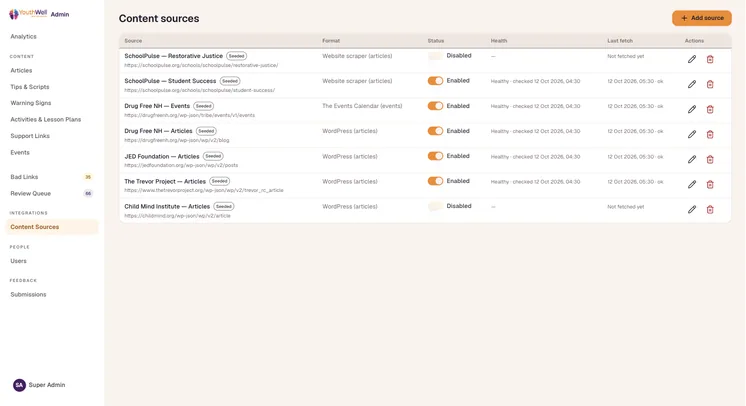The height and width of the screenshot is (406, 746).
Task: Delete the SchoolPulse — Student Success source
Action: click(x=710, y=84)
